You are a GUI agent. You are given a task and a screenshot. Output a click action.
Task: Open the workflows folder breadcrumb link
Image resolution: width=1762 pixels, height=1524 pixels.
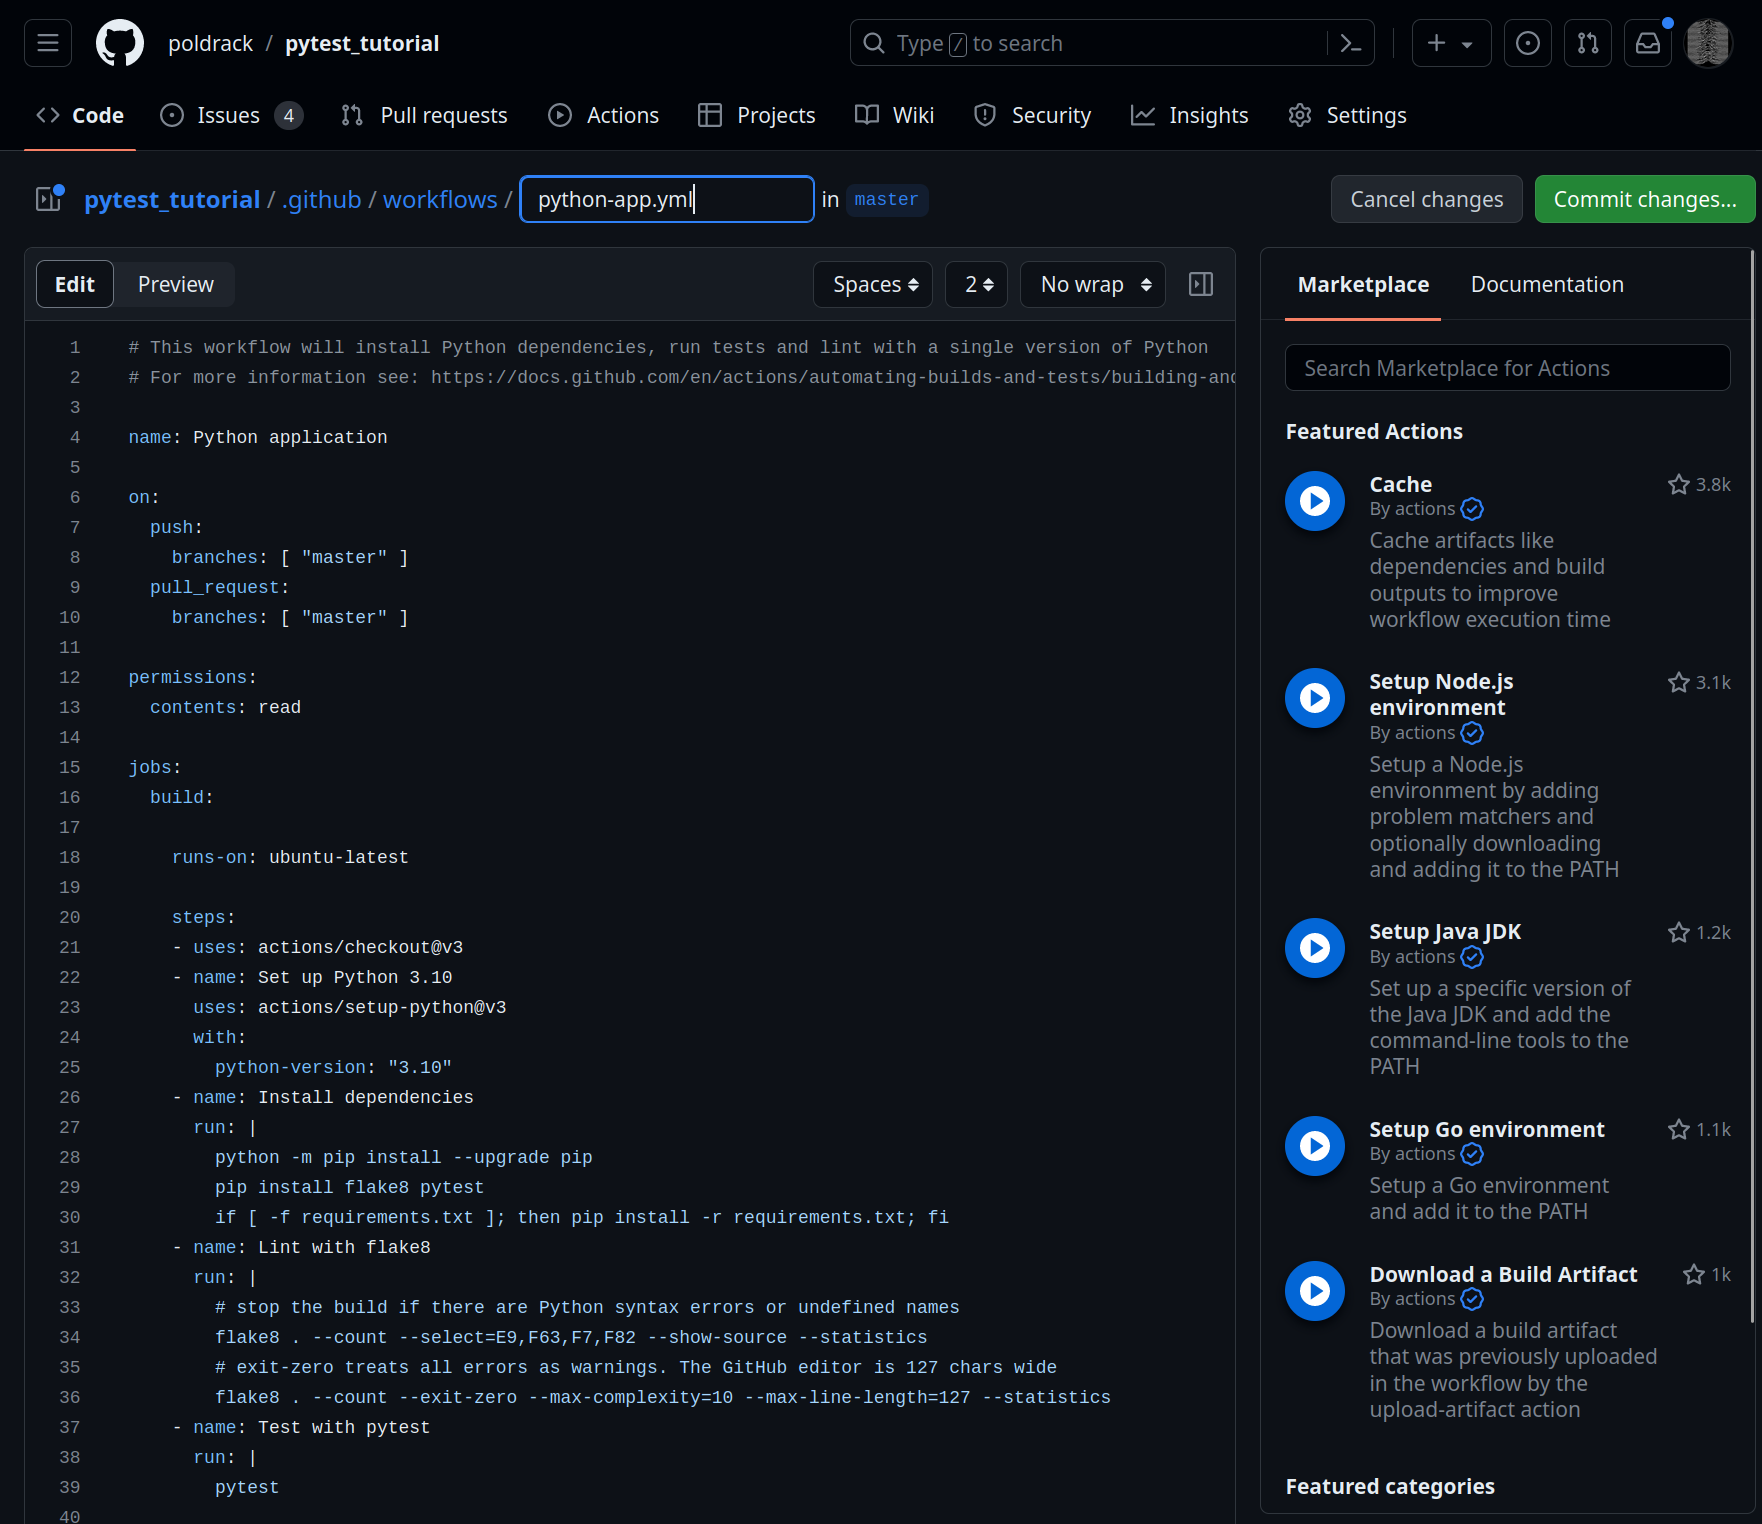tap(440, 199)
